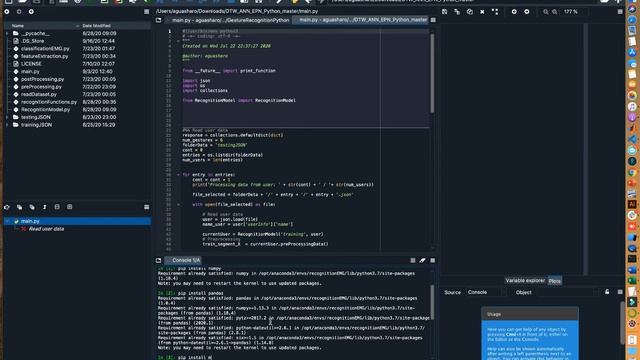Expand the trainingJSON folder
Screen dimensions: 640x360
7,125
